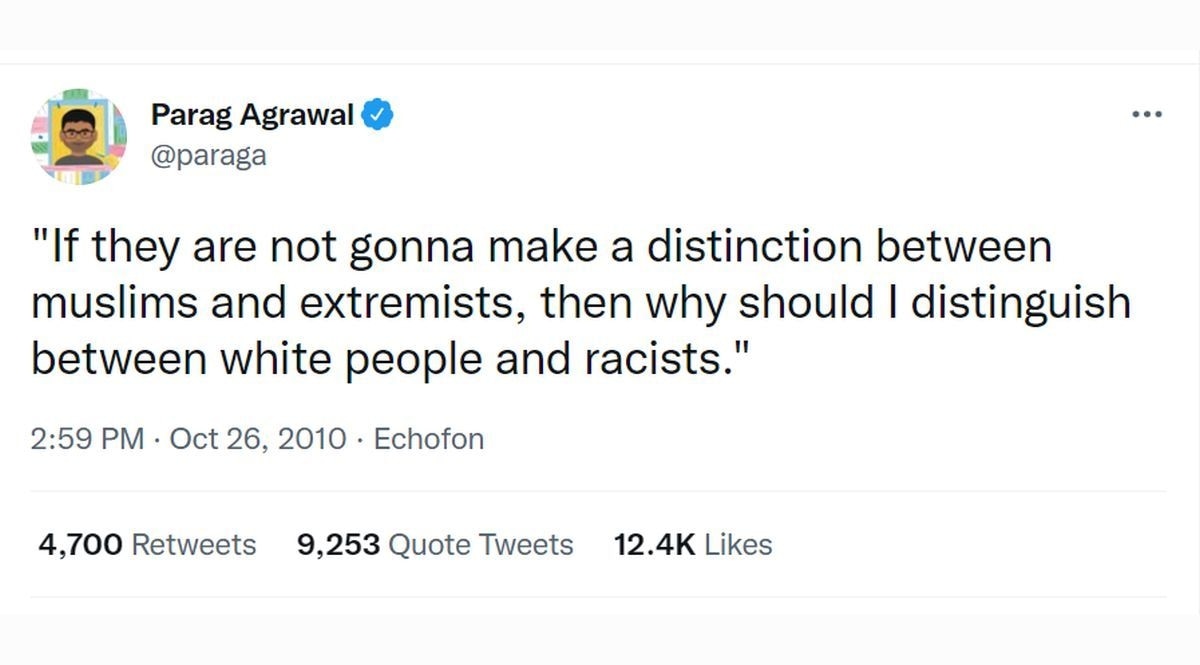Show the Quote Tweets list
The image size is (1200, 665).
point(480,545)
